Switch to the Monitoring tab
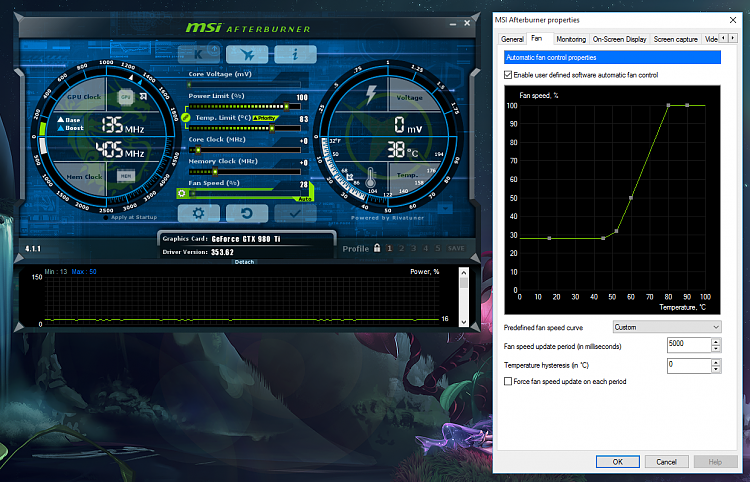Viewport: 750px width, 482px height. click(571, 39)
